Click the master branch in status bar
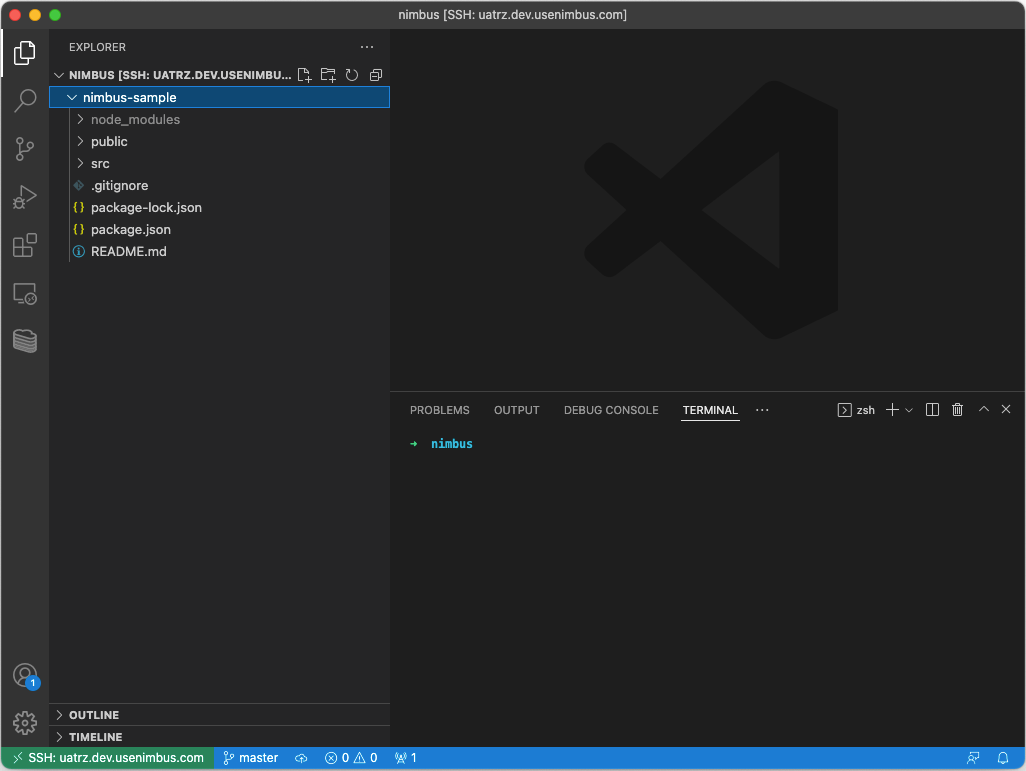This screenshot has width=1026, height=771. tap(251, 758)
